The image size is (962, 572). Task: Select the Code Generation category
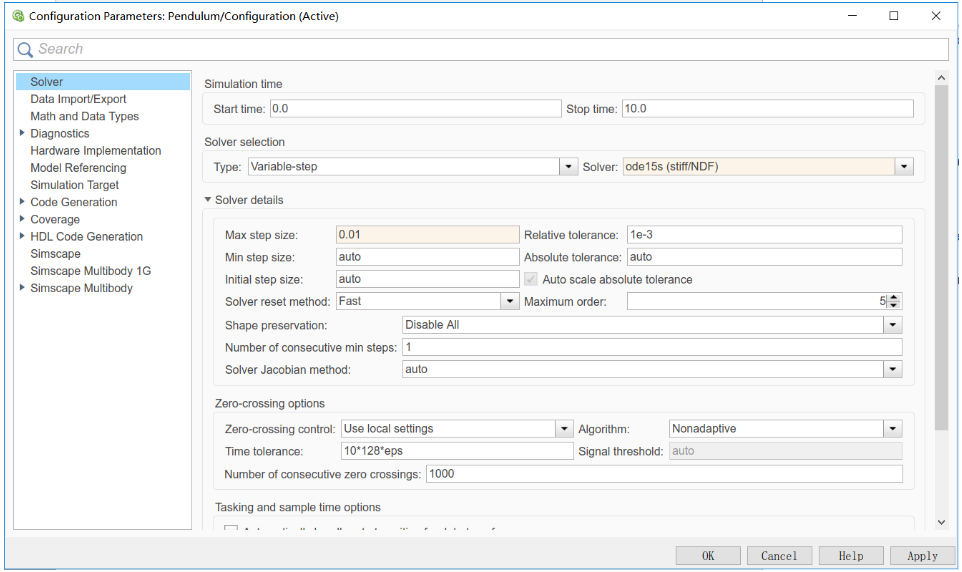click(74, 202)
